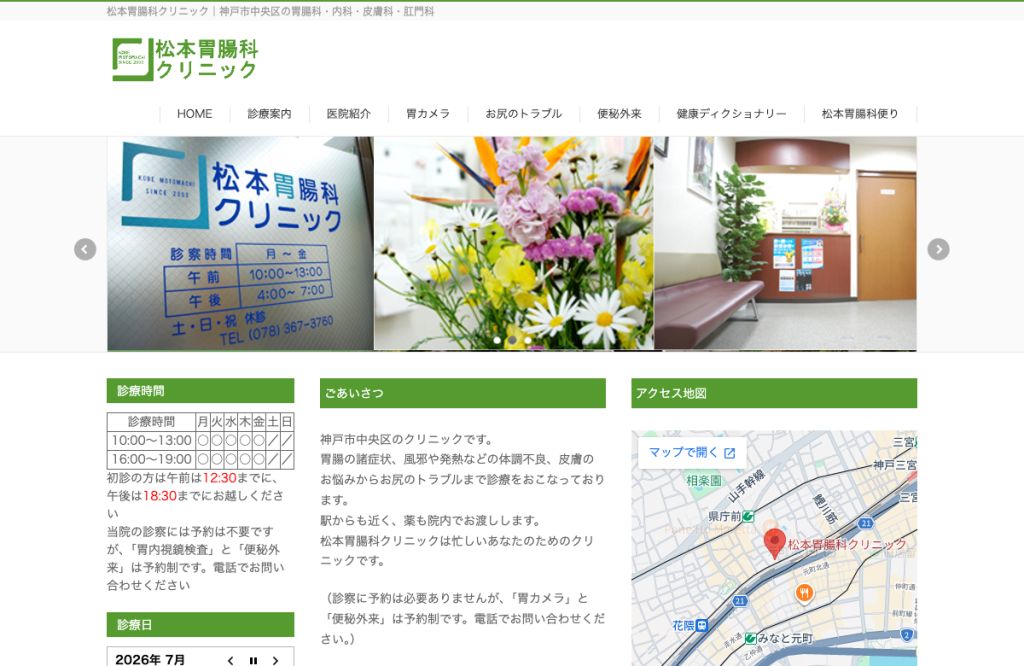Go to previous month in the 診療日 calendar

(231, 661)
